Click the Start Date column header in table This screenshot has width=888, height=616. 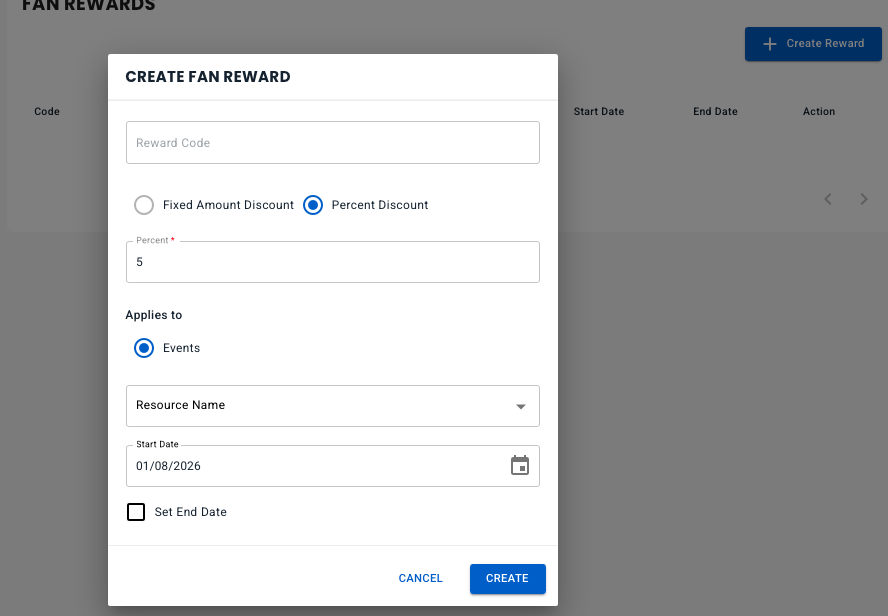[x=598, y=112]
